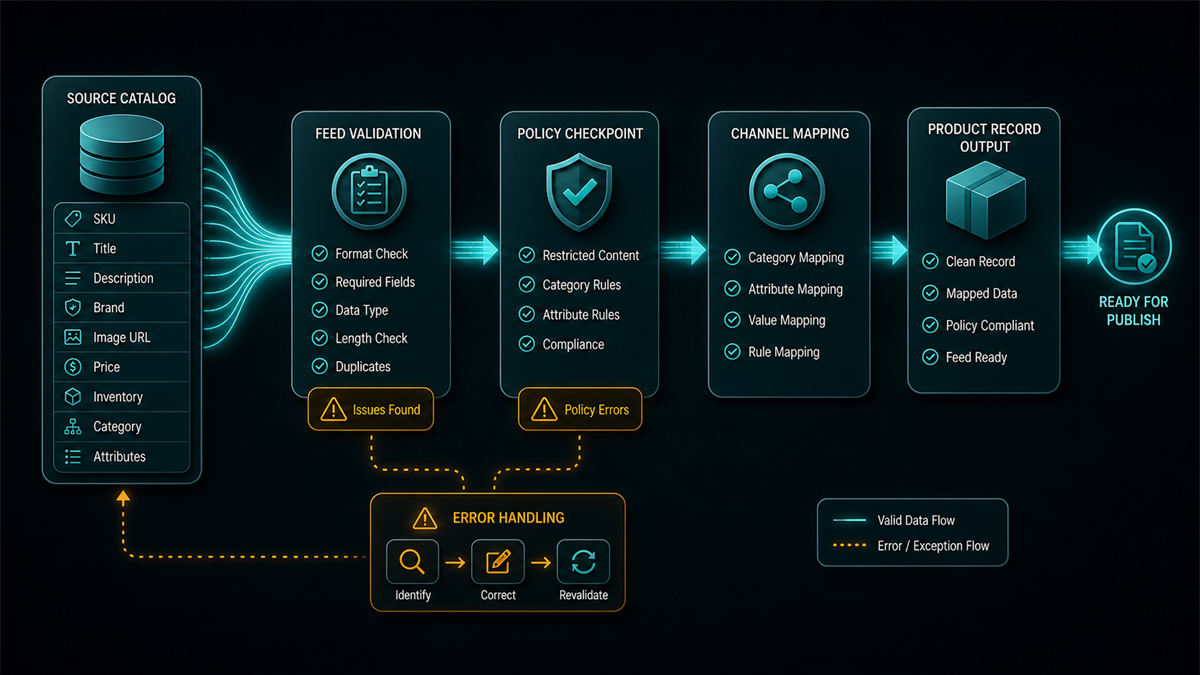Select the Issues Found badge
Viewport: 1200px width, 675px height.
[371, 409]
